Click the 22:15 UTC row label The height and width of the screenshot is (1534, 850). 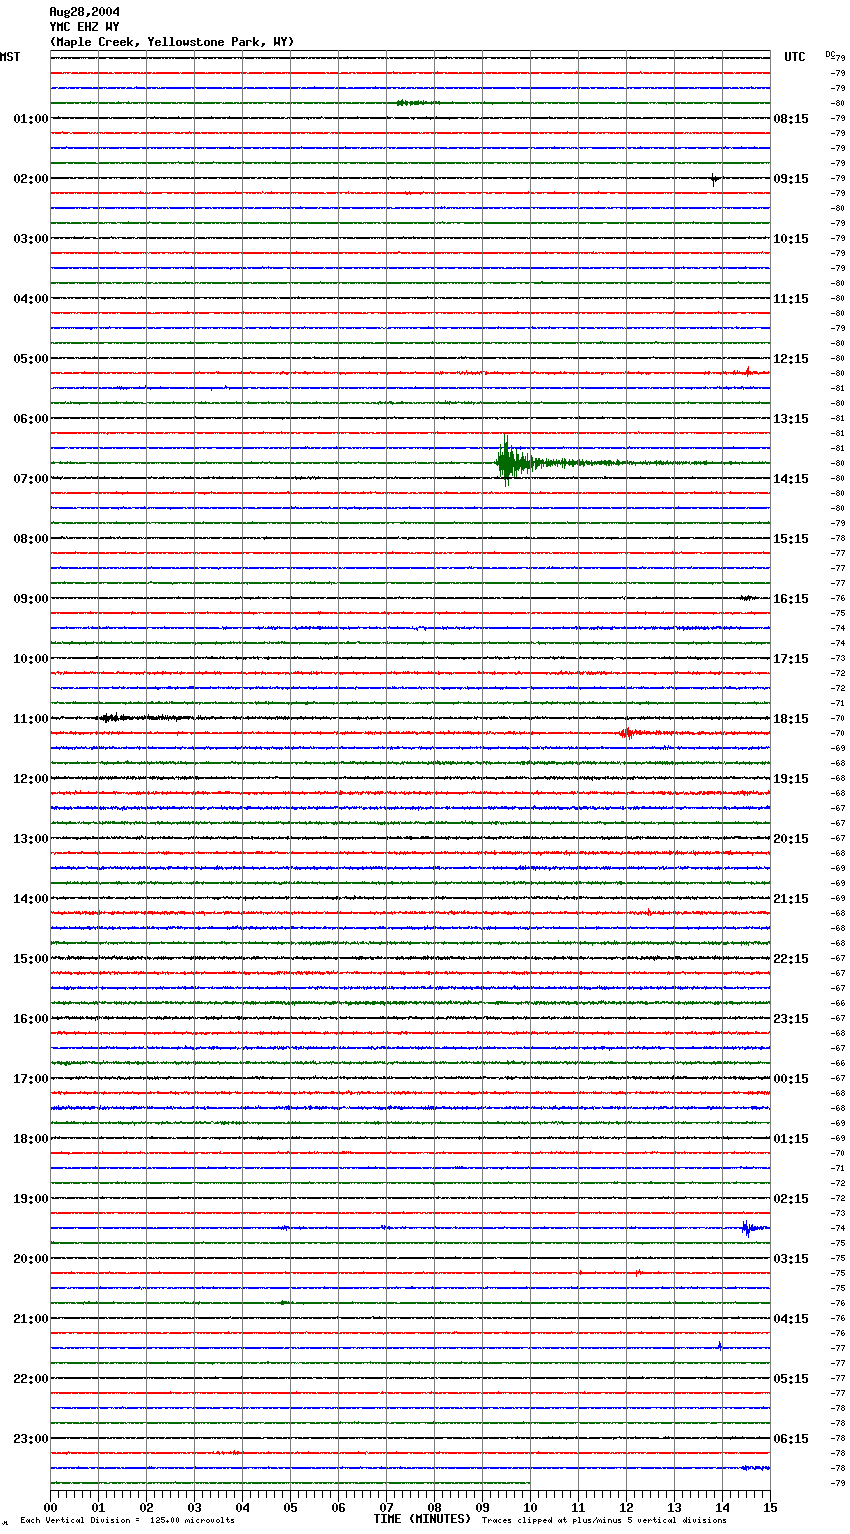point(791,959)
